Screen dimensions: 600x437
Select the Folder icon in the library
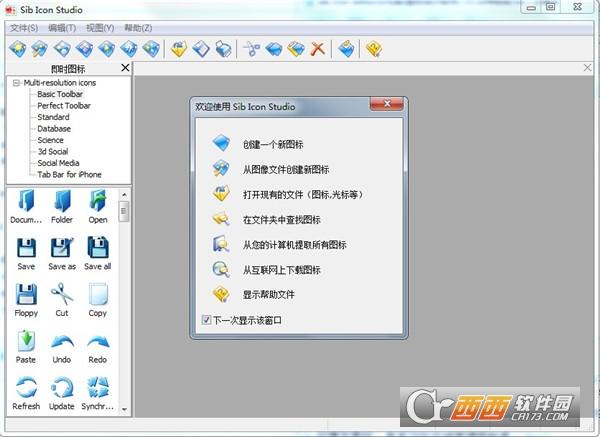pyautogui.click(x=62, y=207)
